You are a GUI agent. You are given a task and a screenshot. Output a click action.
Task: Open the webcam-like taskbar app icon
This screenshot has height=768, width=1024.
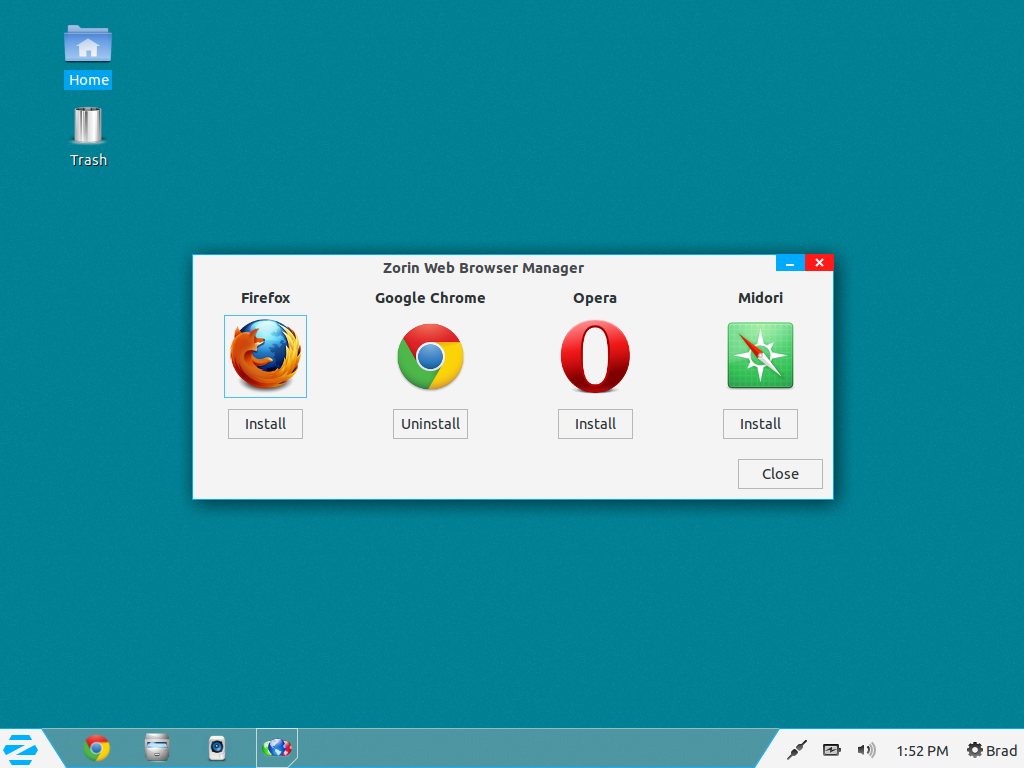217,748
